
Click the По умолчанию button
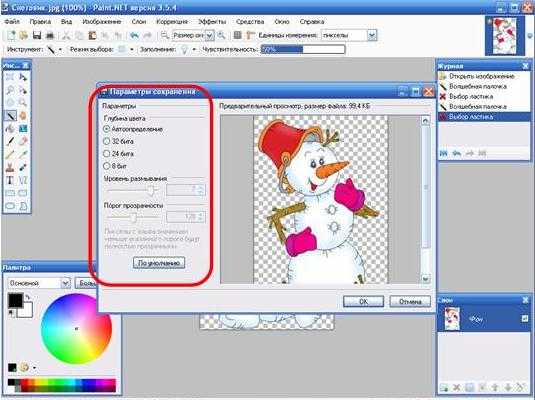[159, 263]
